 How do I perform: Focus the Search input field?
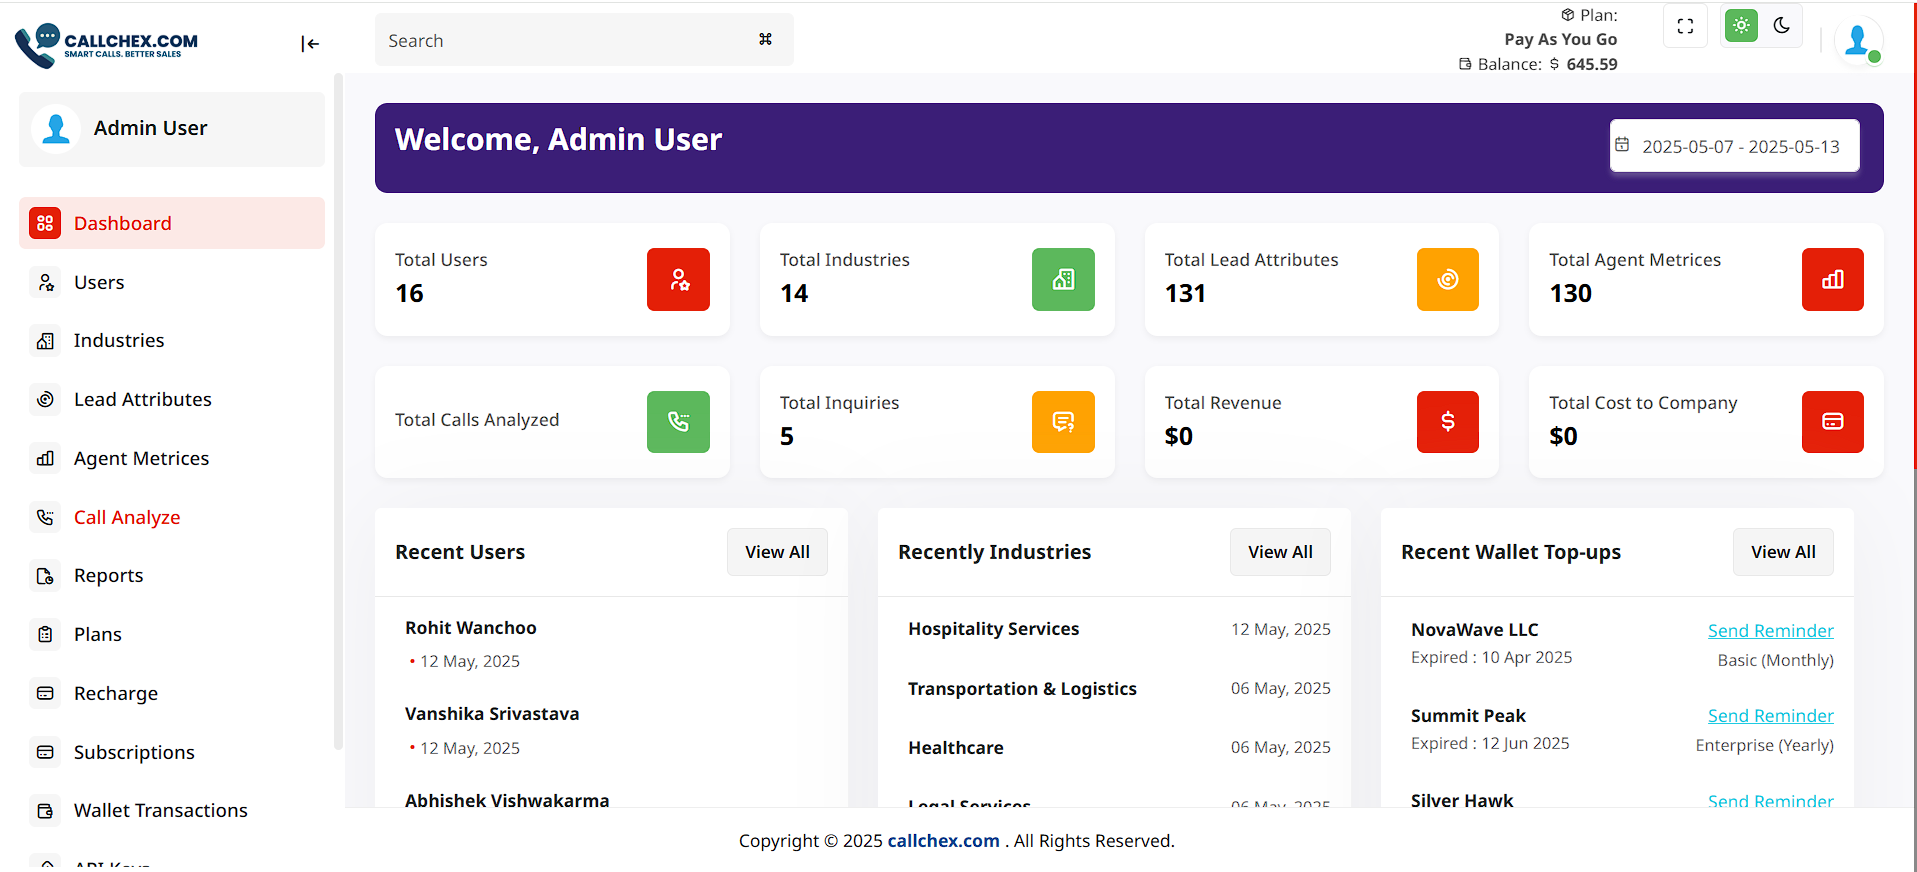(584, 40)
